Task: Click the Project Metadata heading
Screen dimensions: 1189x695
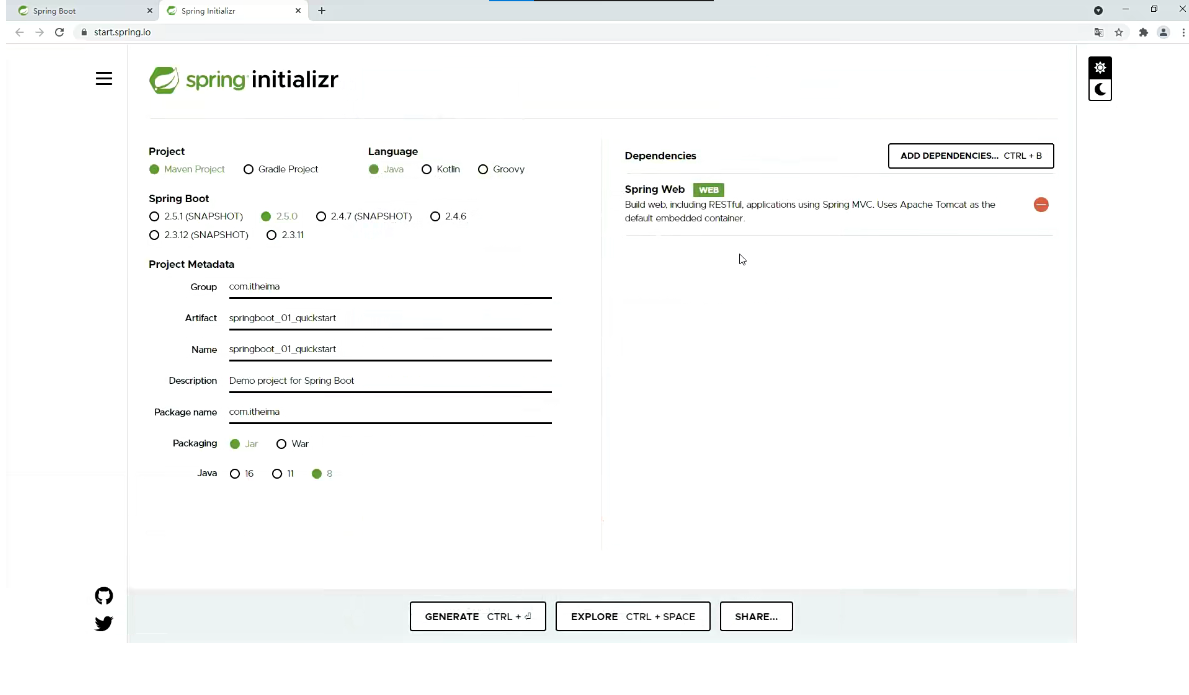Action: [x=191, y=265]
